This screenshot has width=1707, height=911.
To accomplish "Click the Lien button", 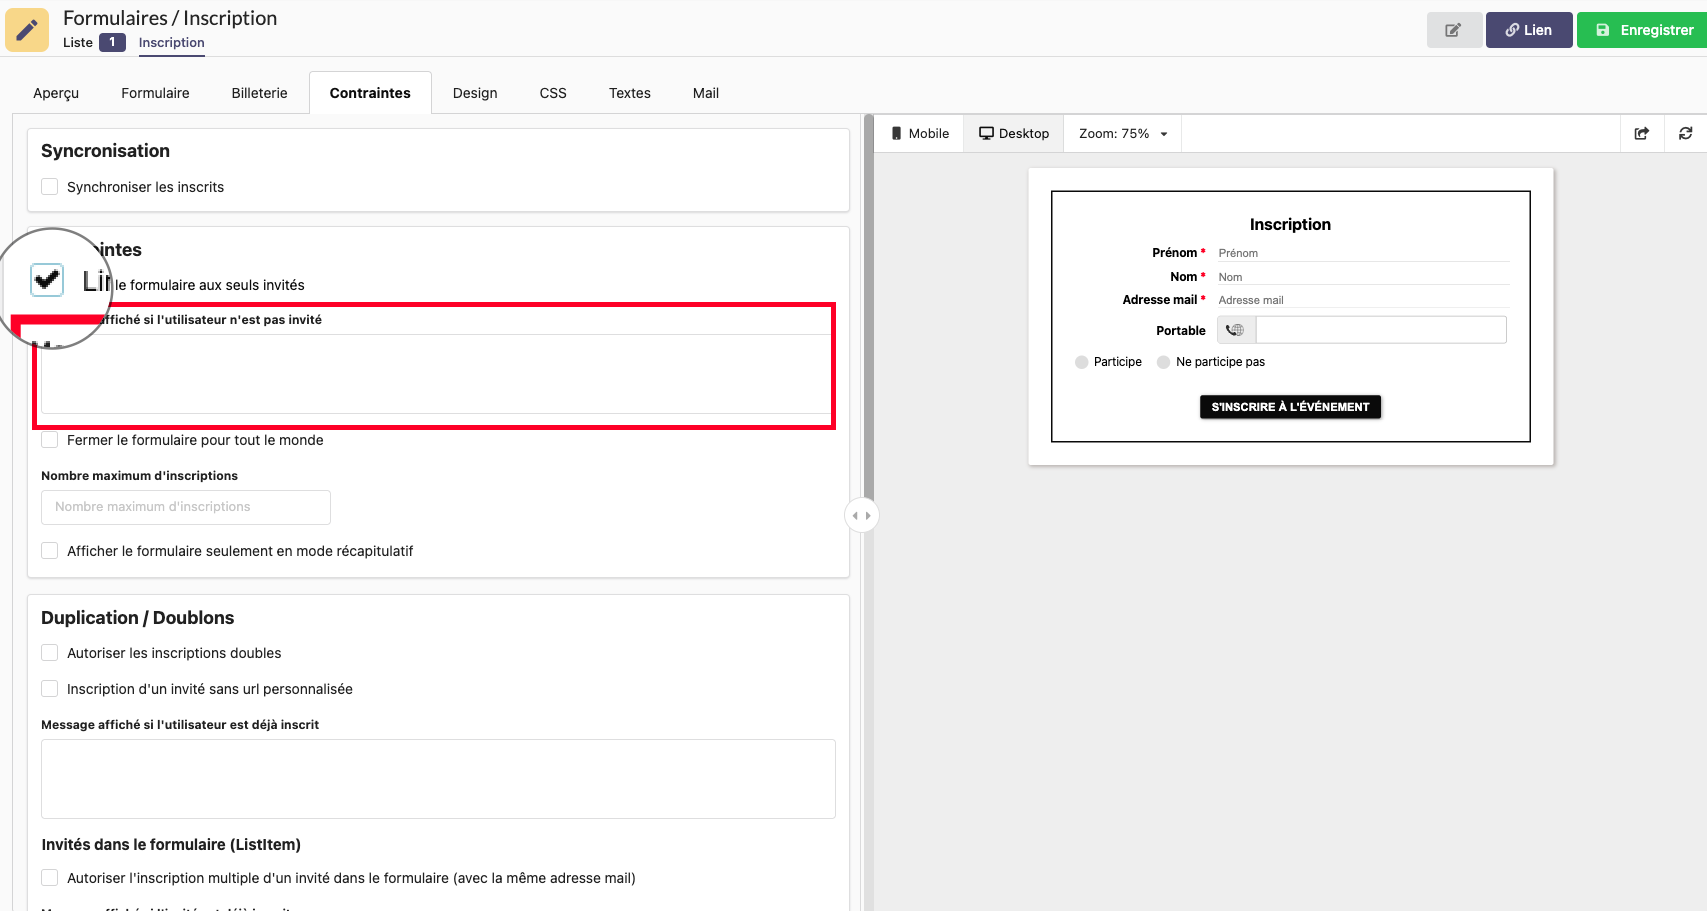I will (x=1528, y=30).
